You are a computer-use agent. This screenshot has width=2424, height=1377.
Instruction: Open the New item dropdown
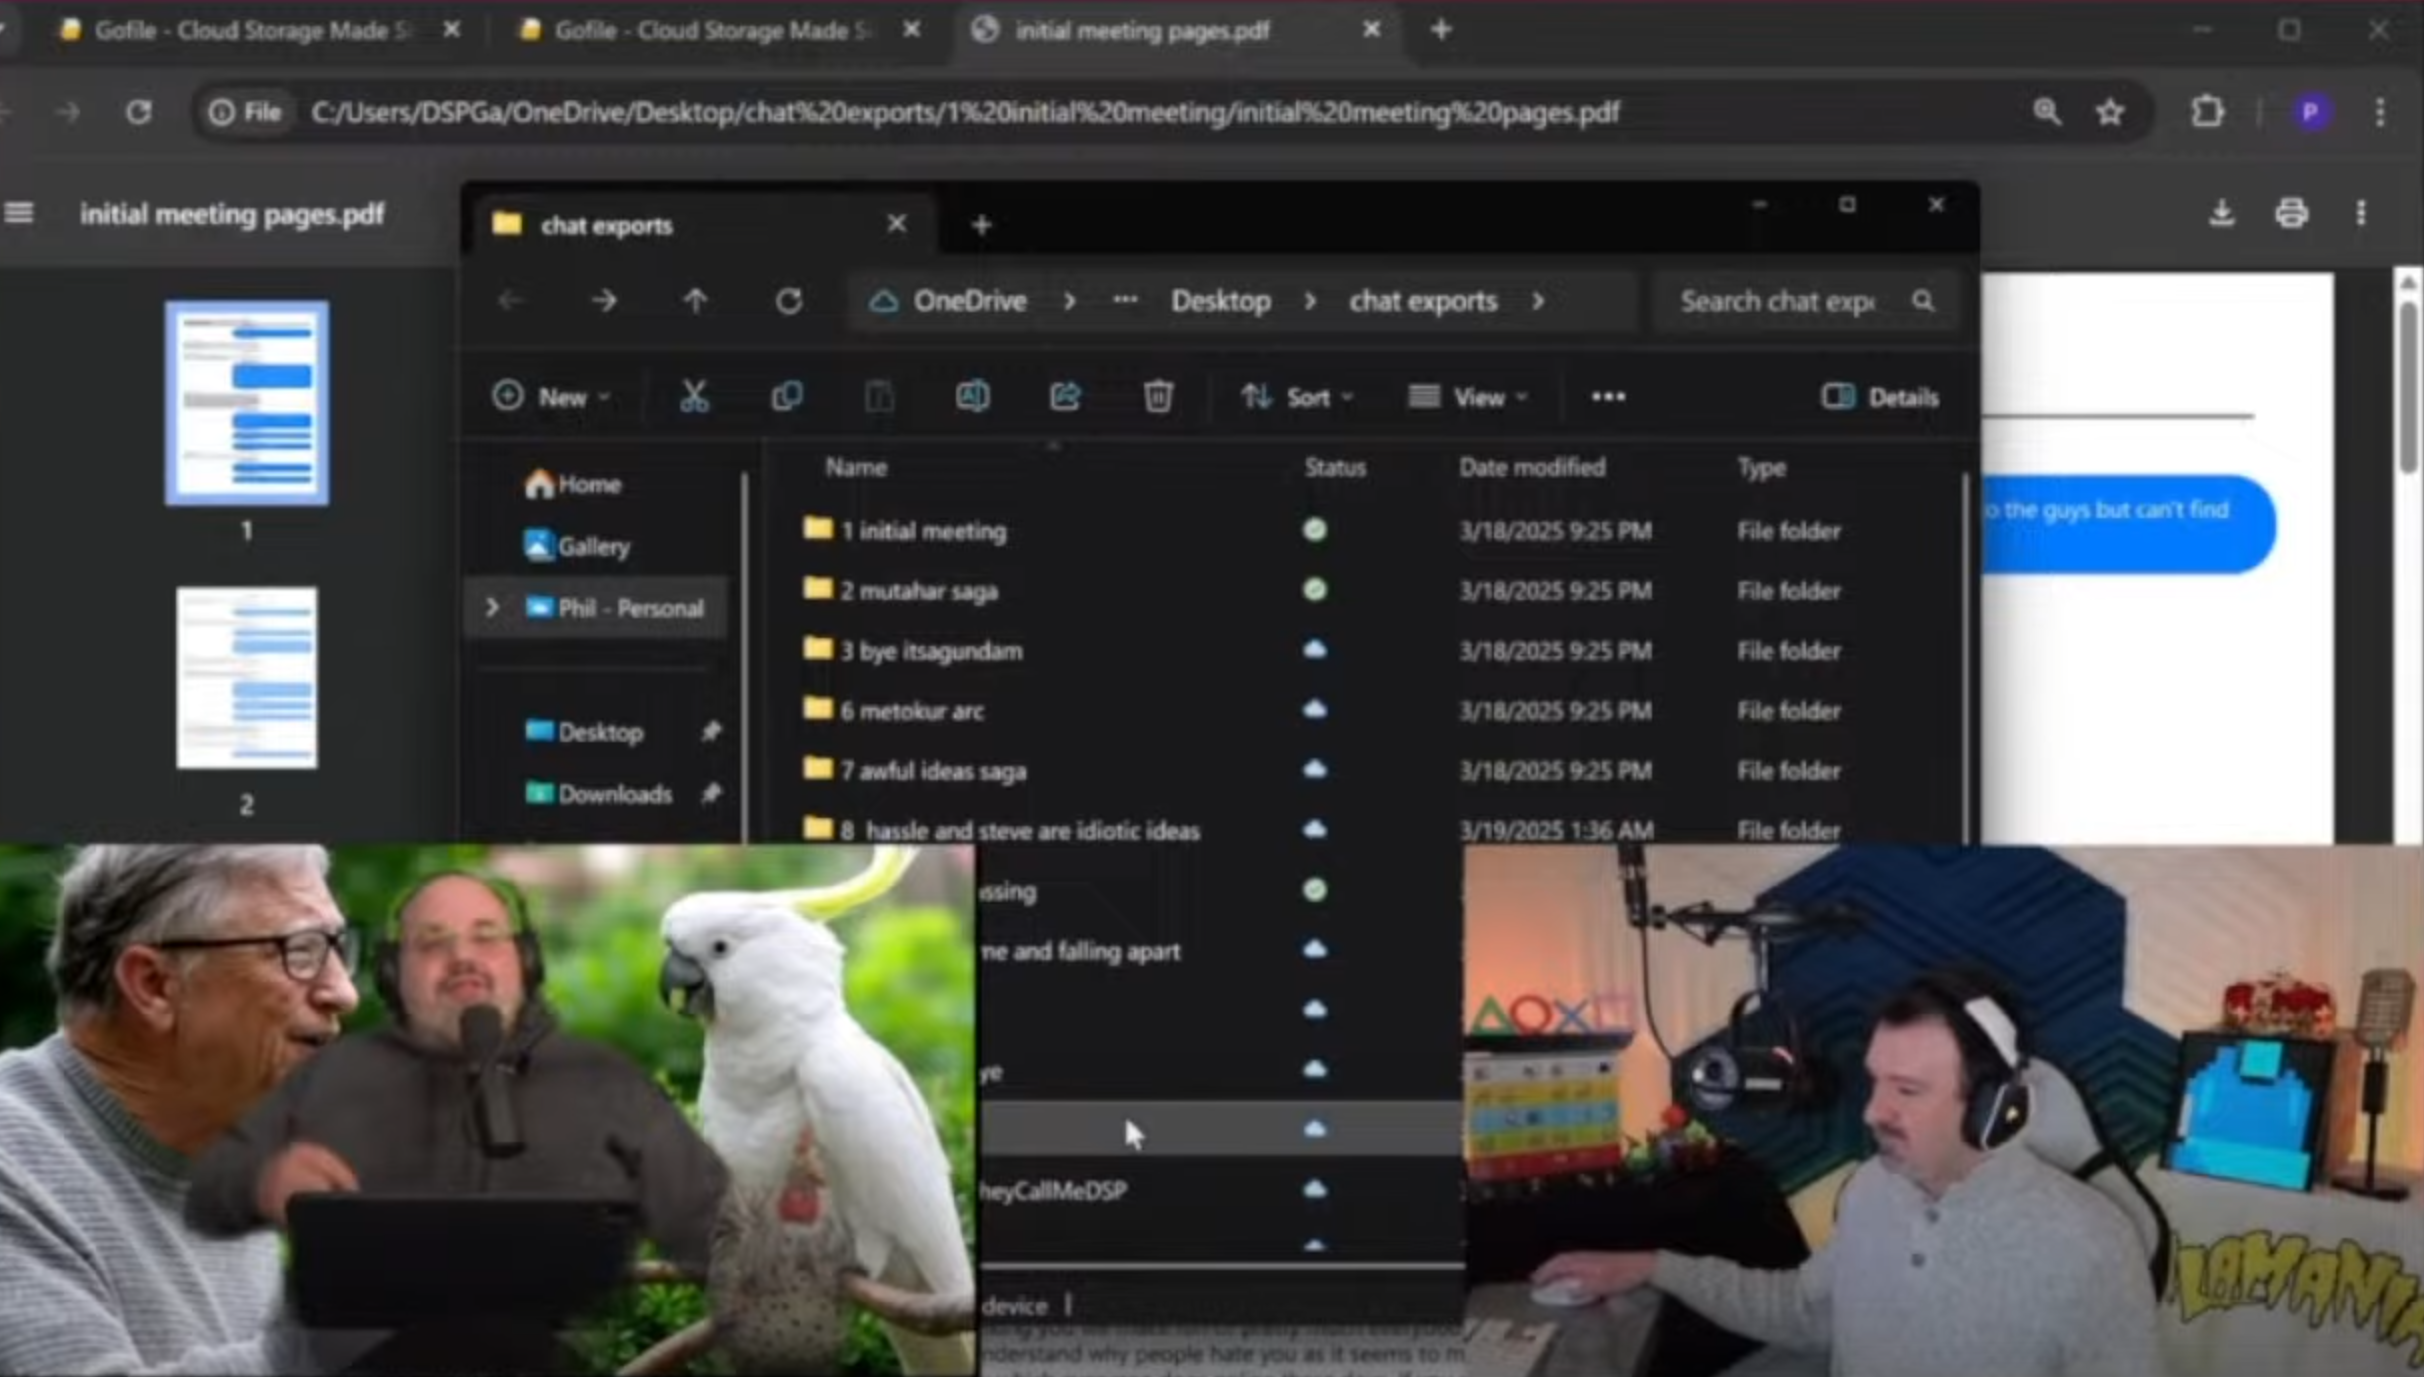click(x=551, y=397)
